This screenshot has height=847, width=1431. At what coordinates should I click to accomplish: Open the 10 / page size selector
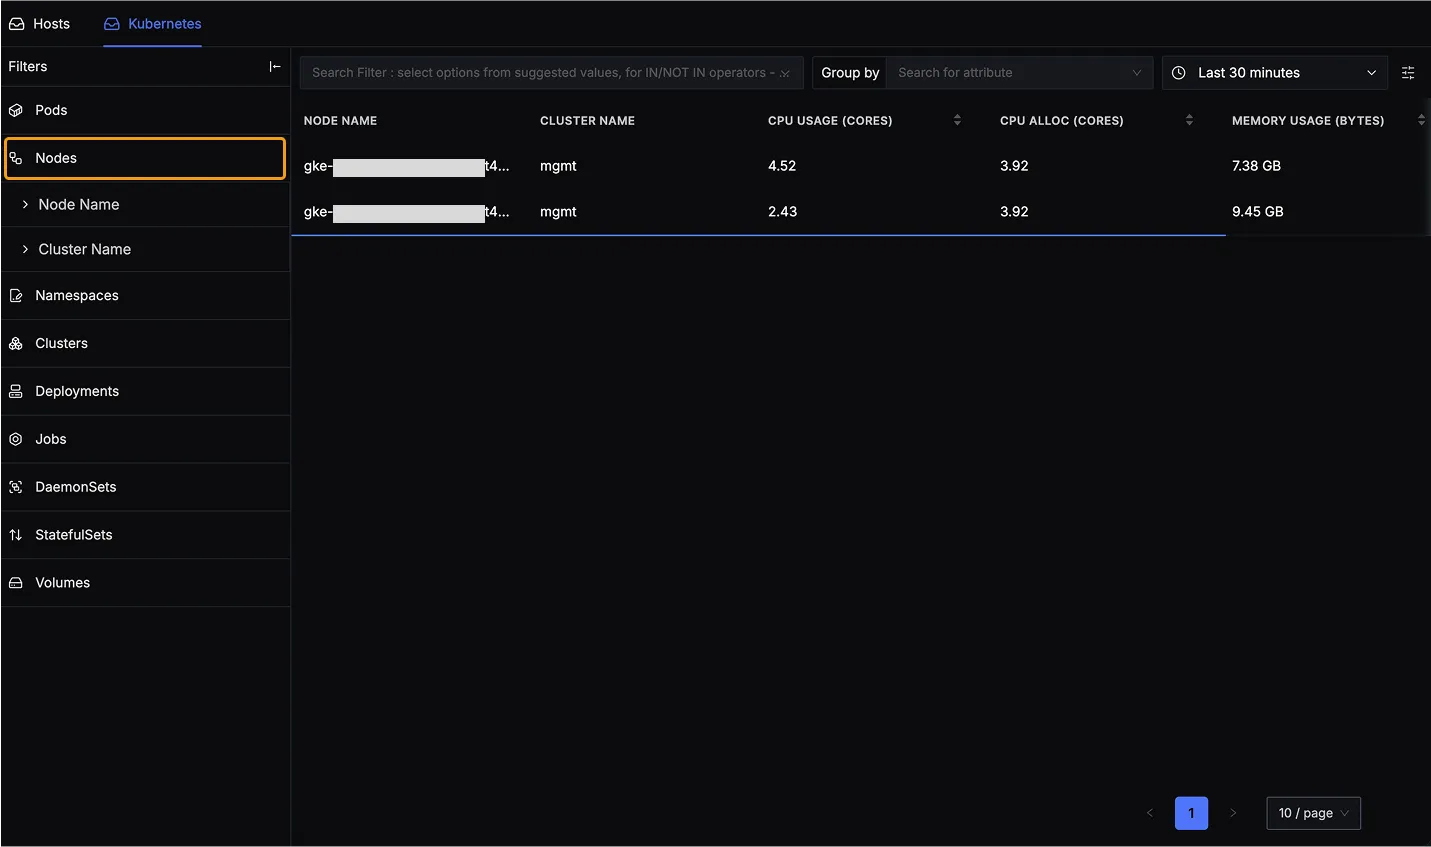pos(1313,813)
